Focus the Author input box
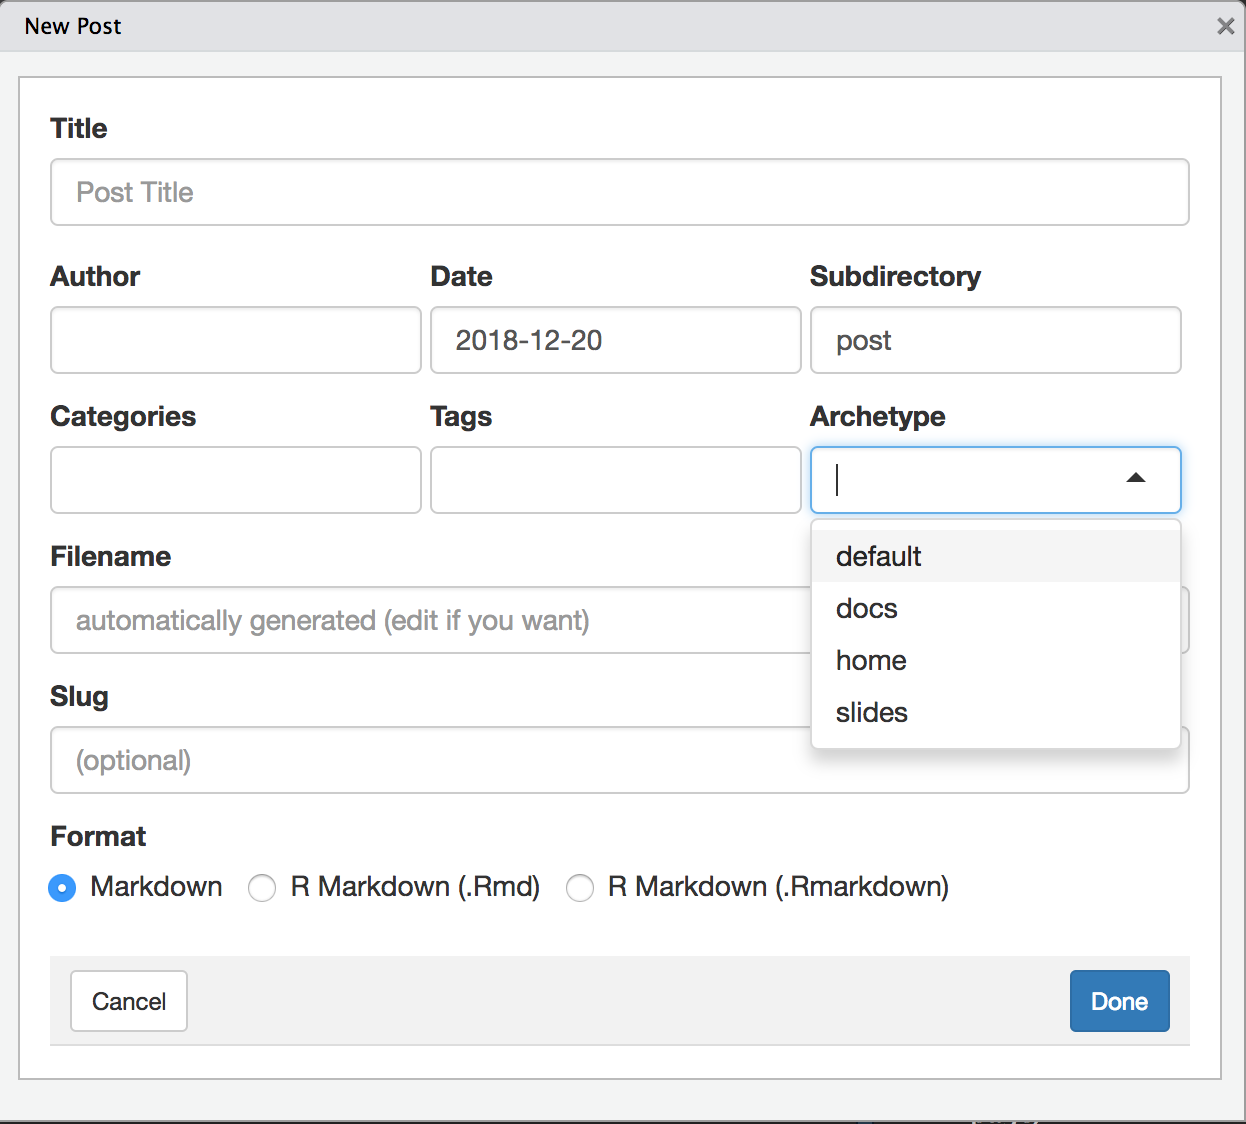Image resolution: width=1246 pixels, height=1124 pixels. pos(235,340)
